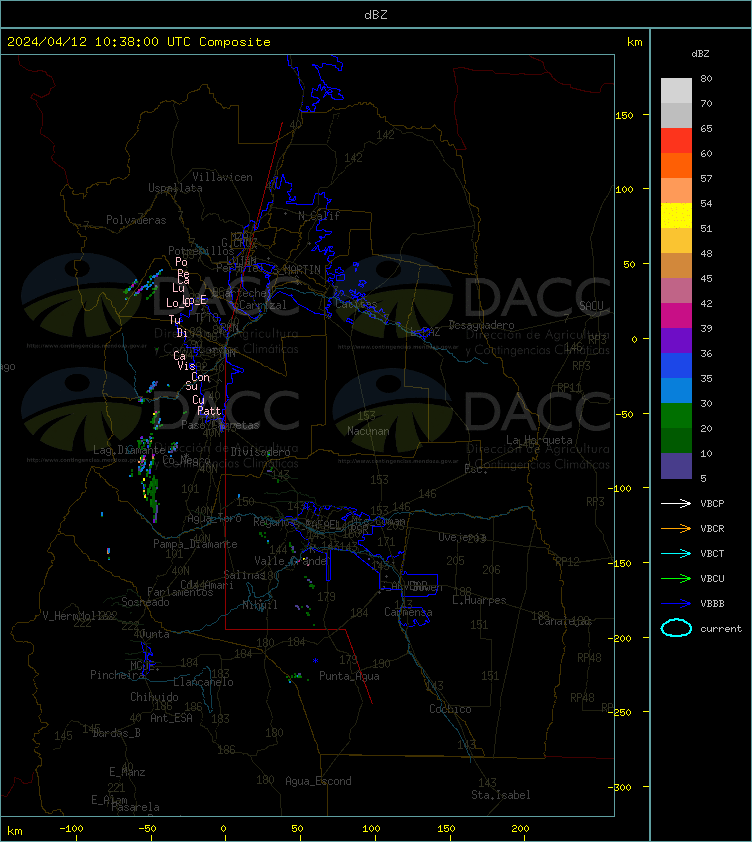Click the dBZ heading above the color scale
The width and height of the screenshot is (752, 842).
pyautogui.click(x=700, y=54)
